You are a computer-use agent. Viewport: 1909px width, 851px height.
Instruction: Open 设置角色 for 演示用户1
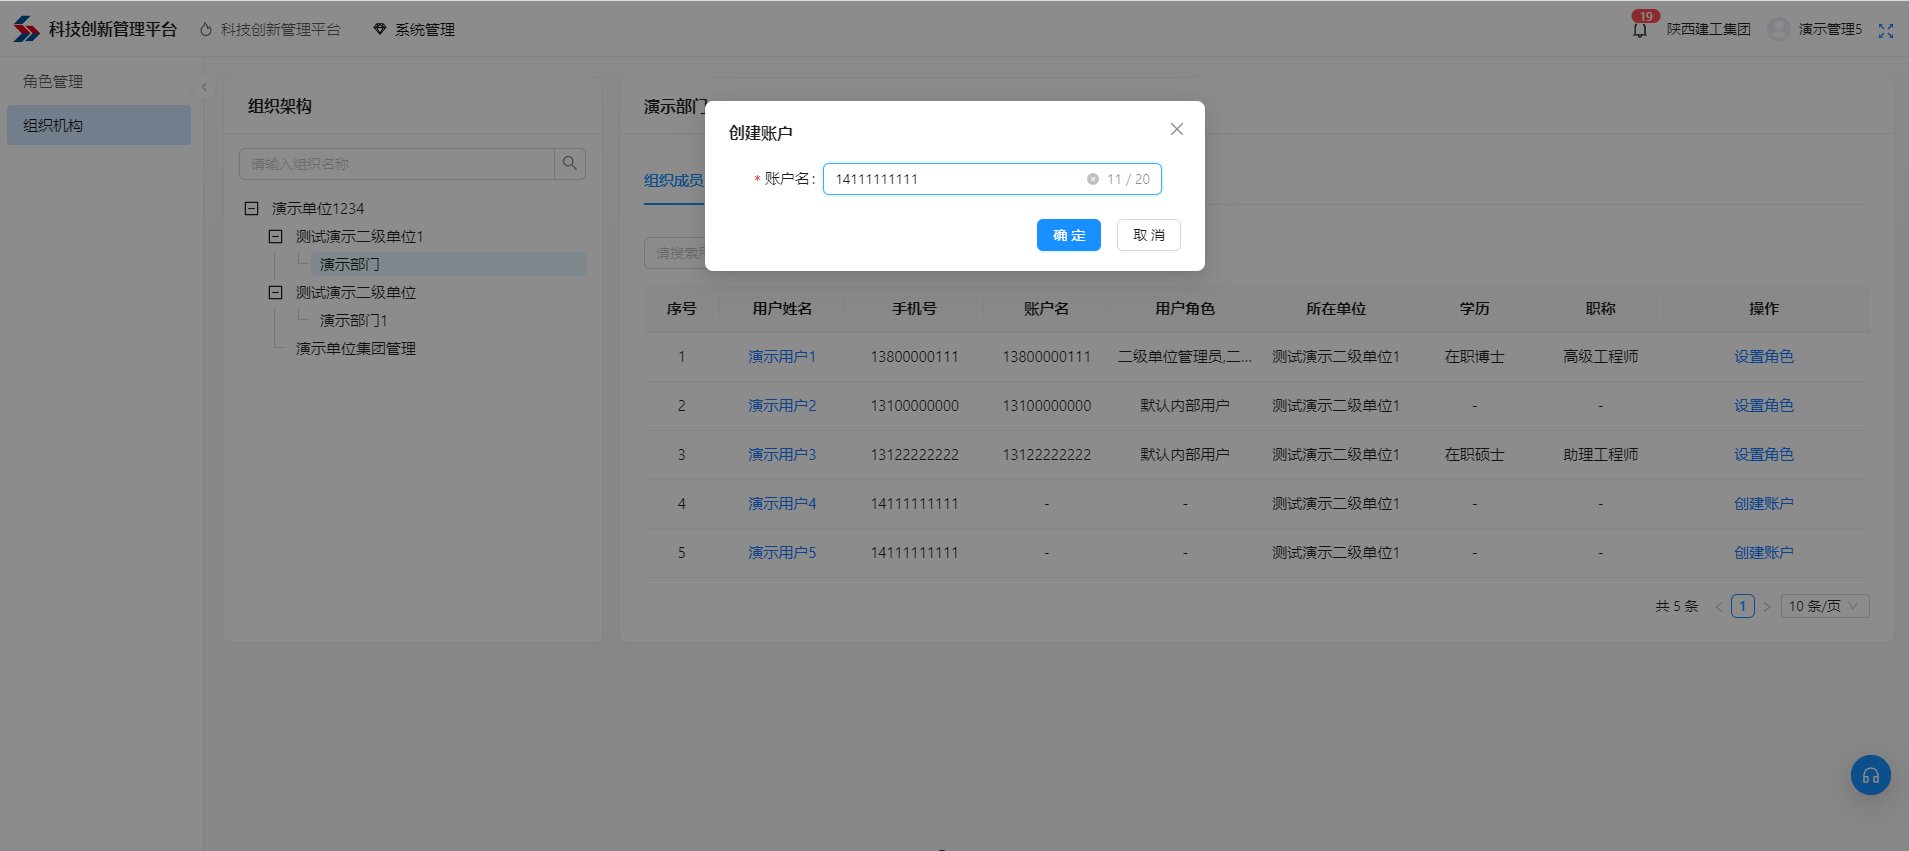(x=1763, y=356)
